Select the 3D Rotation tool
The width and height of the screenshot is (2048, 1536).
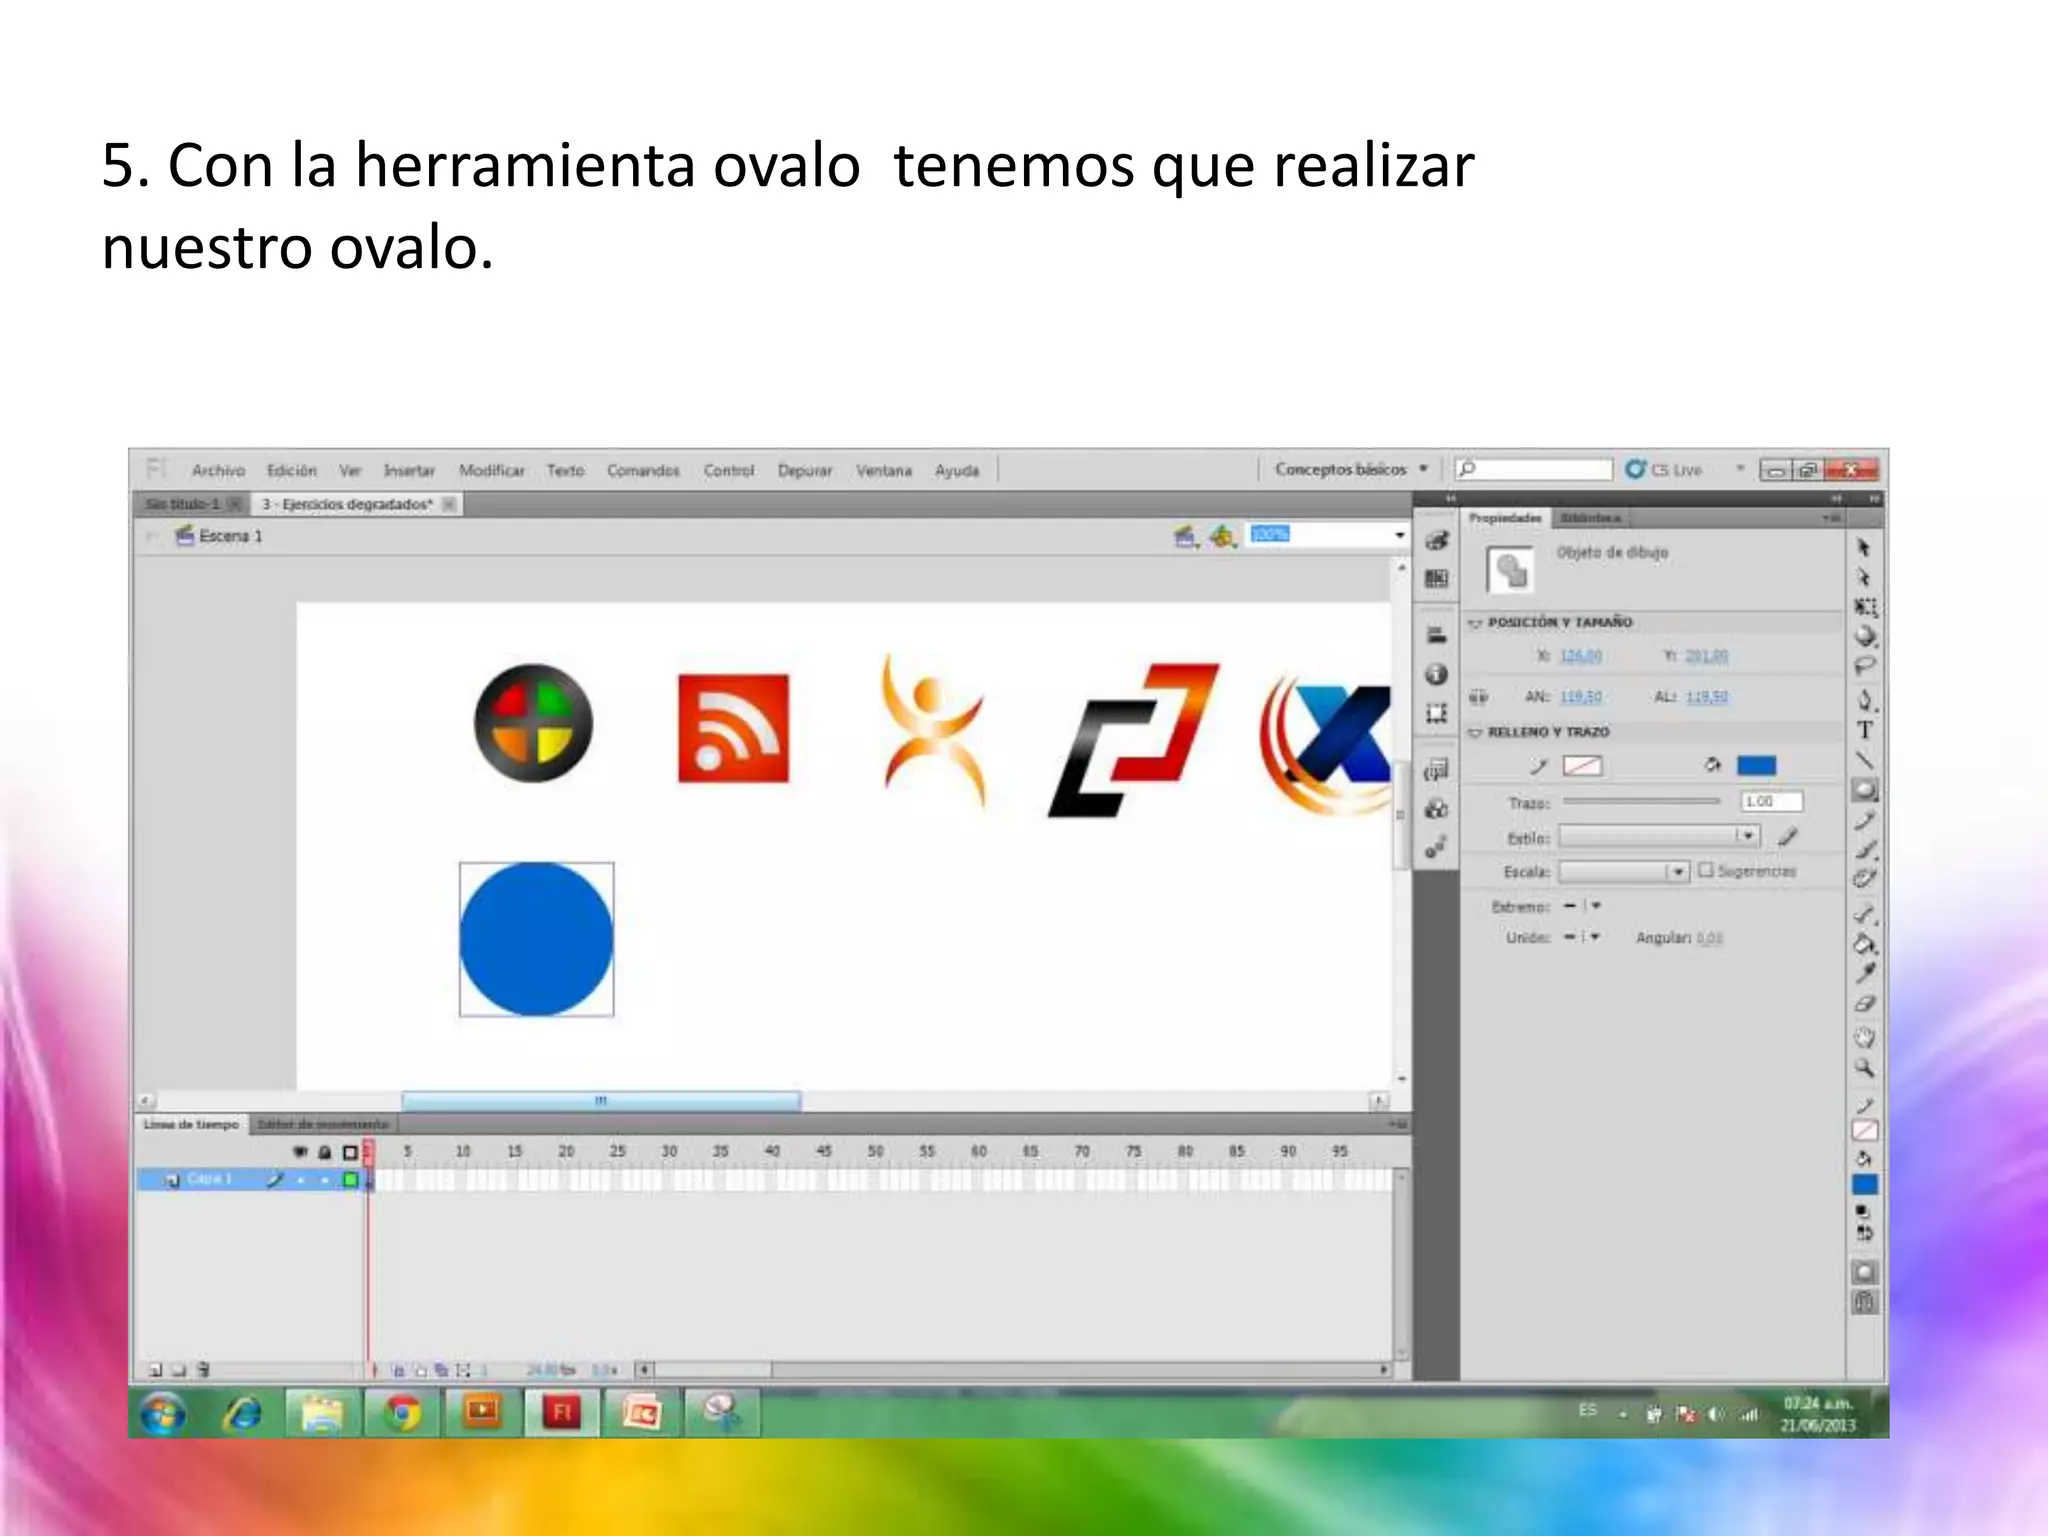(1865, 636)
